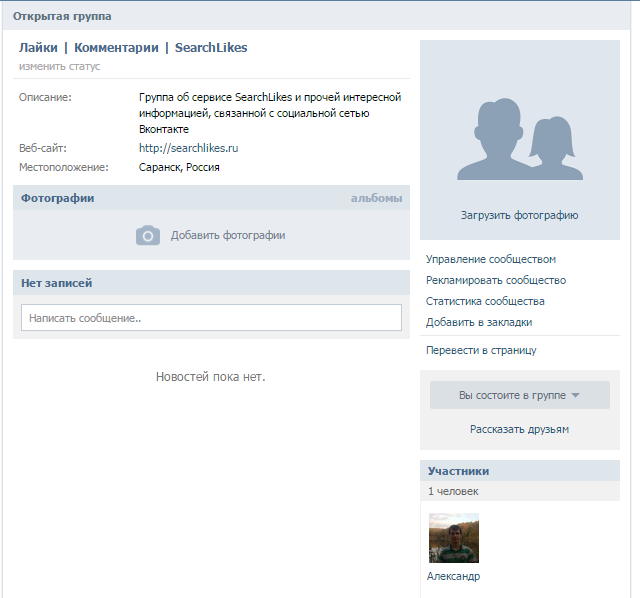Open the 'Вы состоите в группе' dropdown
The height and width of the screenshot is (598, 640).
(x=519, y=395)
